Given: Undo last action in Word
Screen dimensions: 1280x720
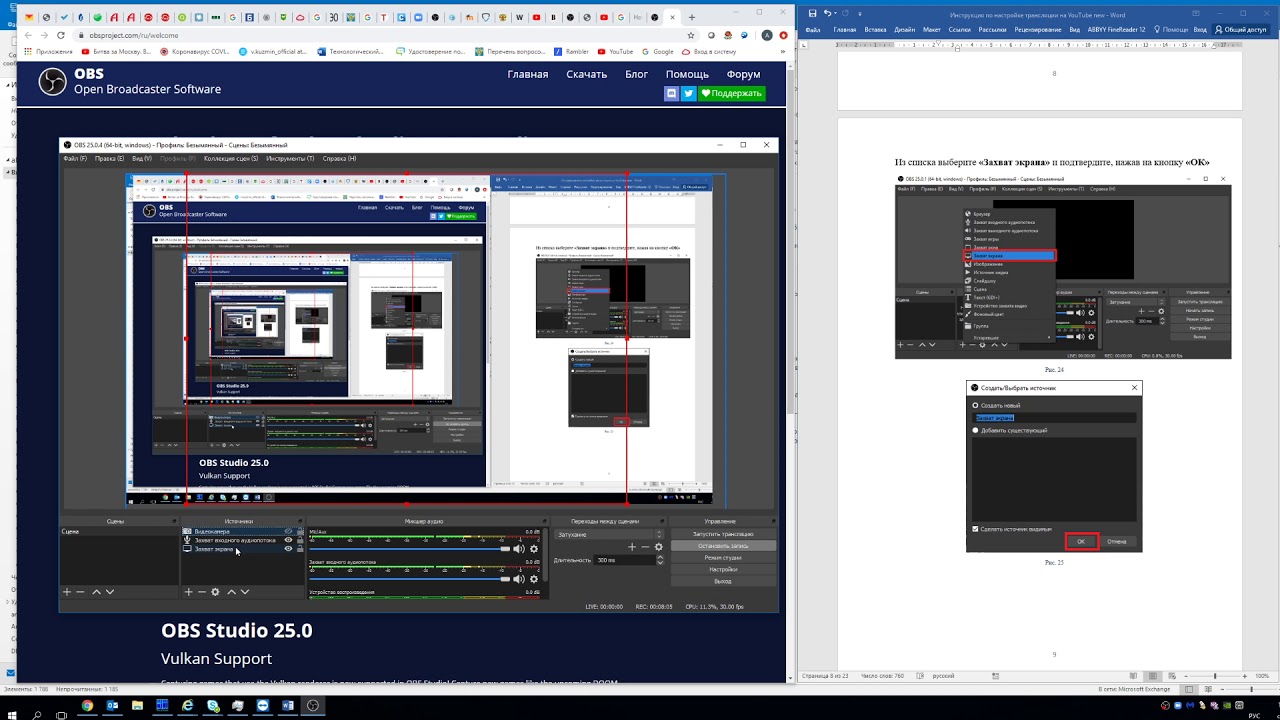Looking at the screenshot, I should click(828, 13).
